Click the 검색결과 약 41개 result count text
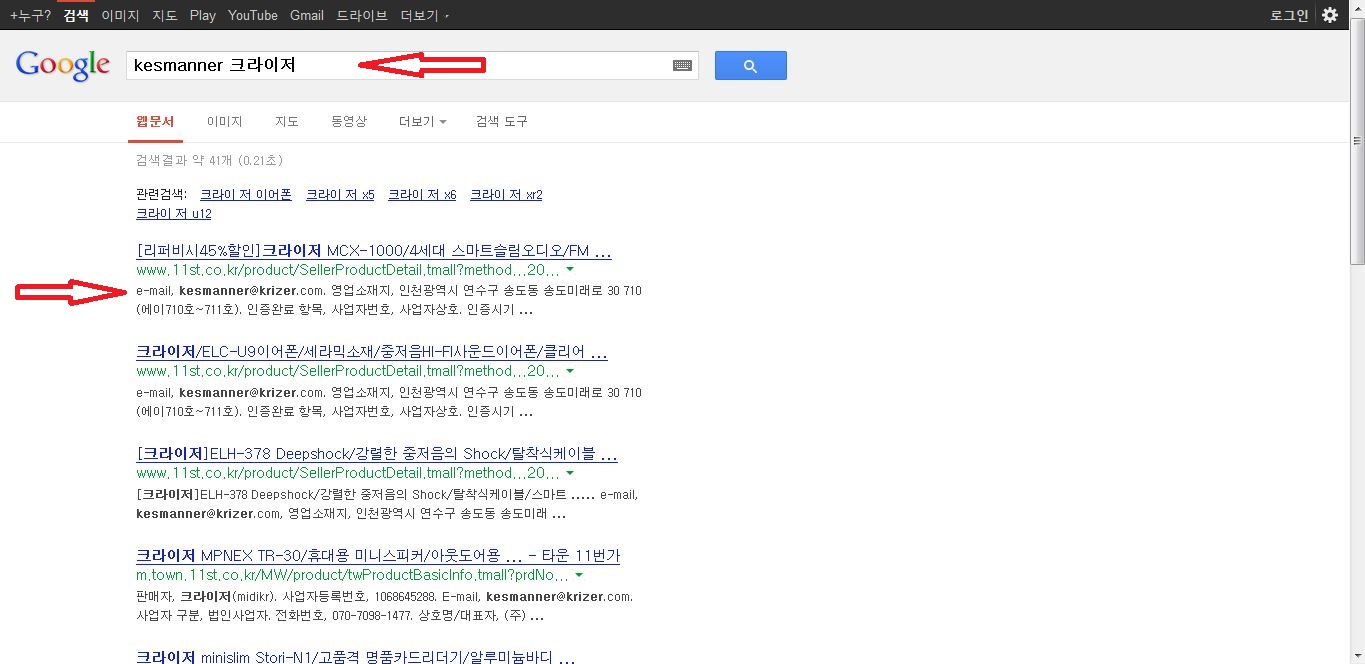1365x664 pixels. [209, 160]
